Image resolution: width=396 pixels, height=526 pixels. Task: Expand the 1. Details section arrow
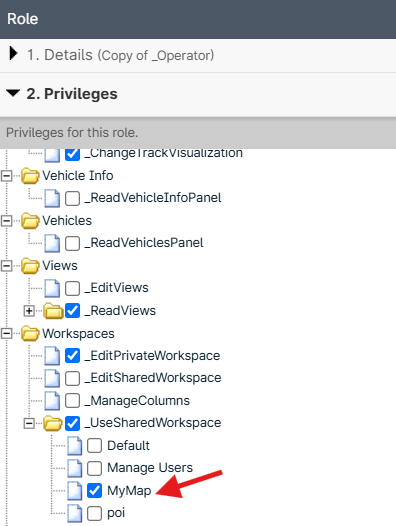click(13, 53)
